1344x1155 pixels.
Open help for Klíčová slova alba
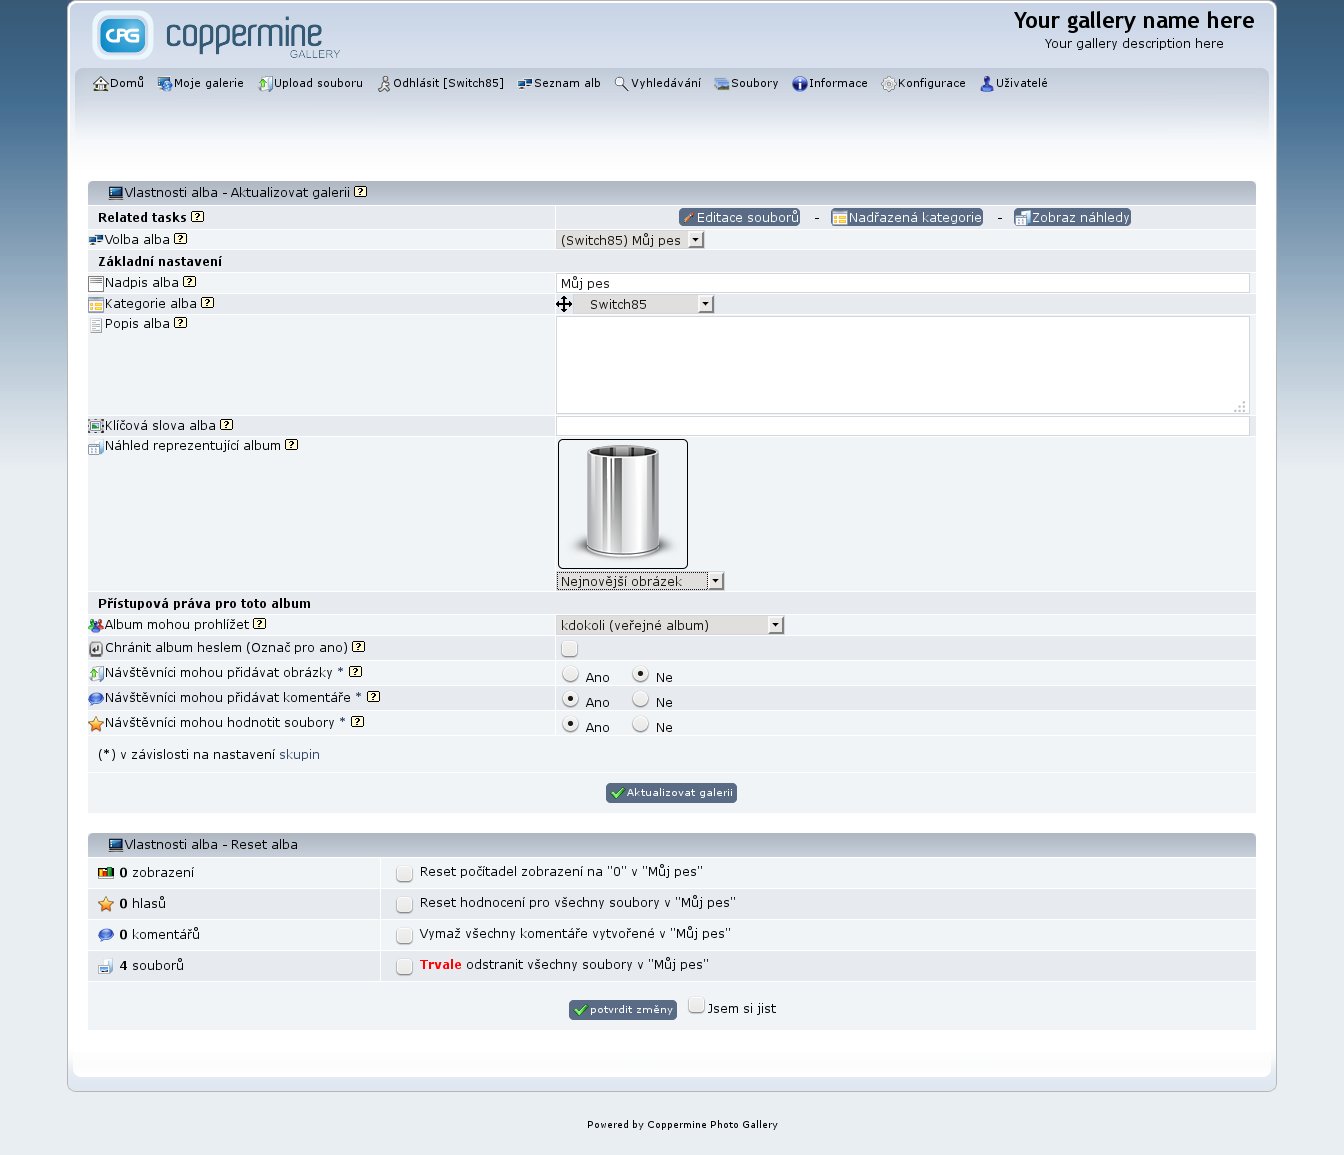(226, 425)
